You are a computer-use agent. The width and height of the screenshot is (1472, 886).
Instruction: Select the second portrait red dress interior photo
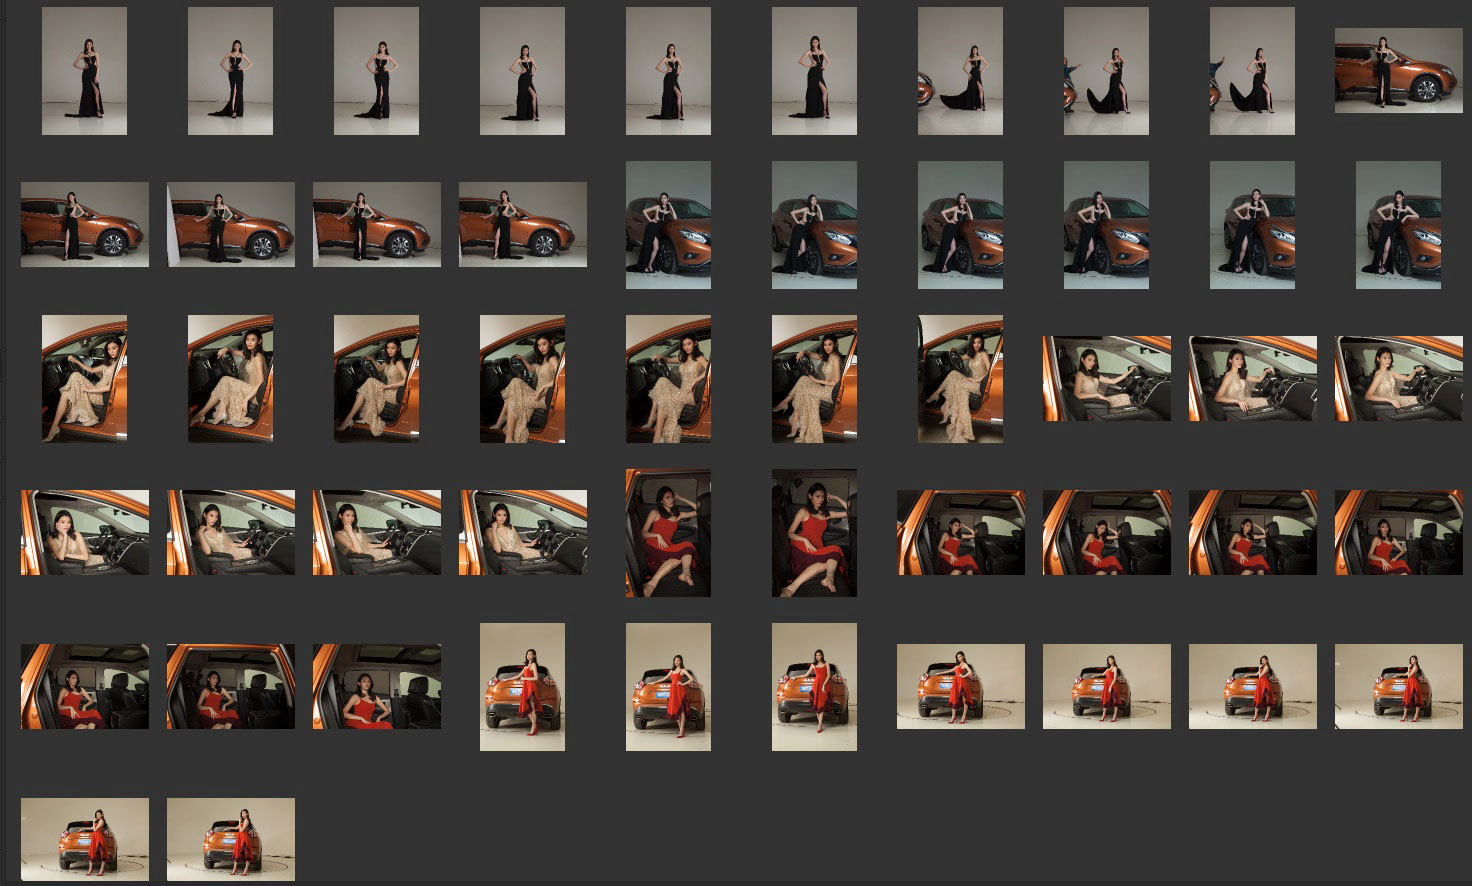(x=814, y=533)
